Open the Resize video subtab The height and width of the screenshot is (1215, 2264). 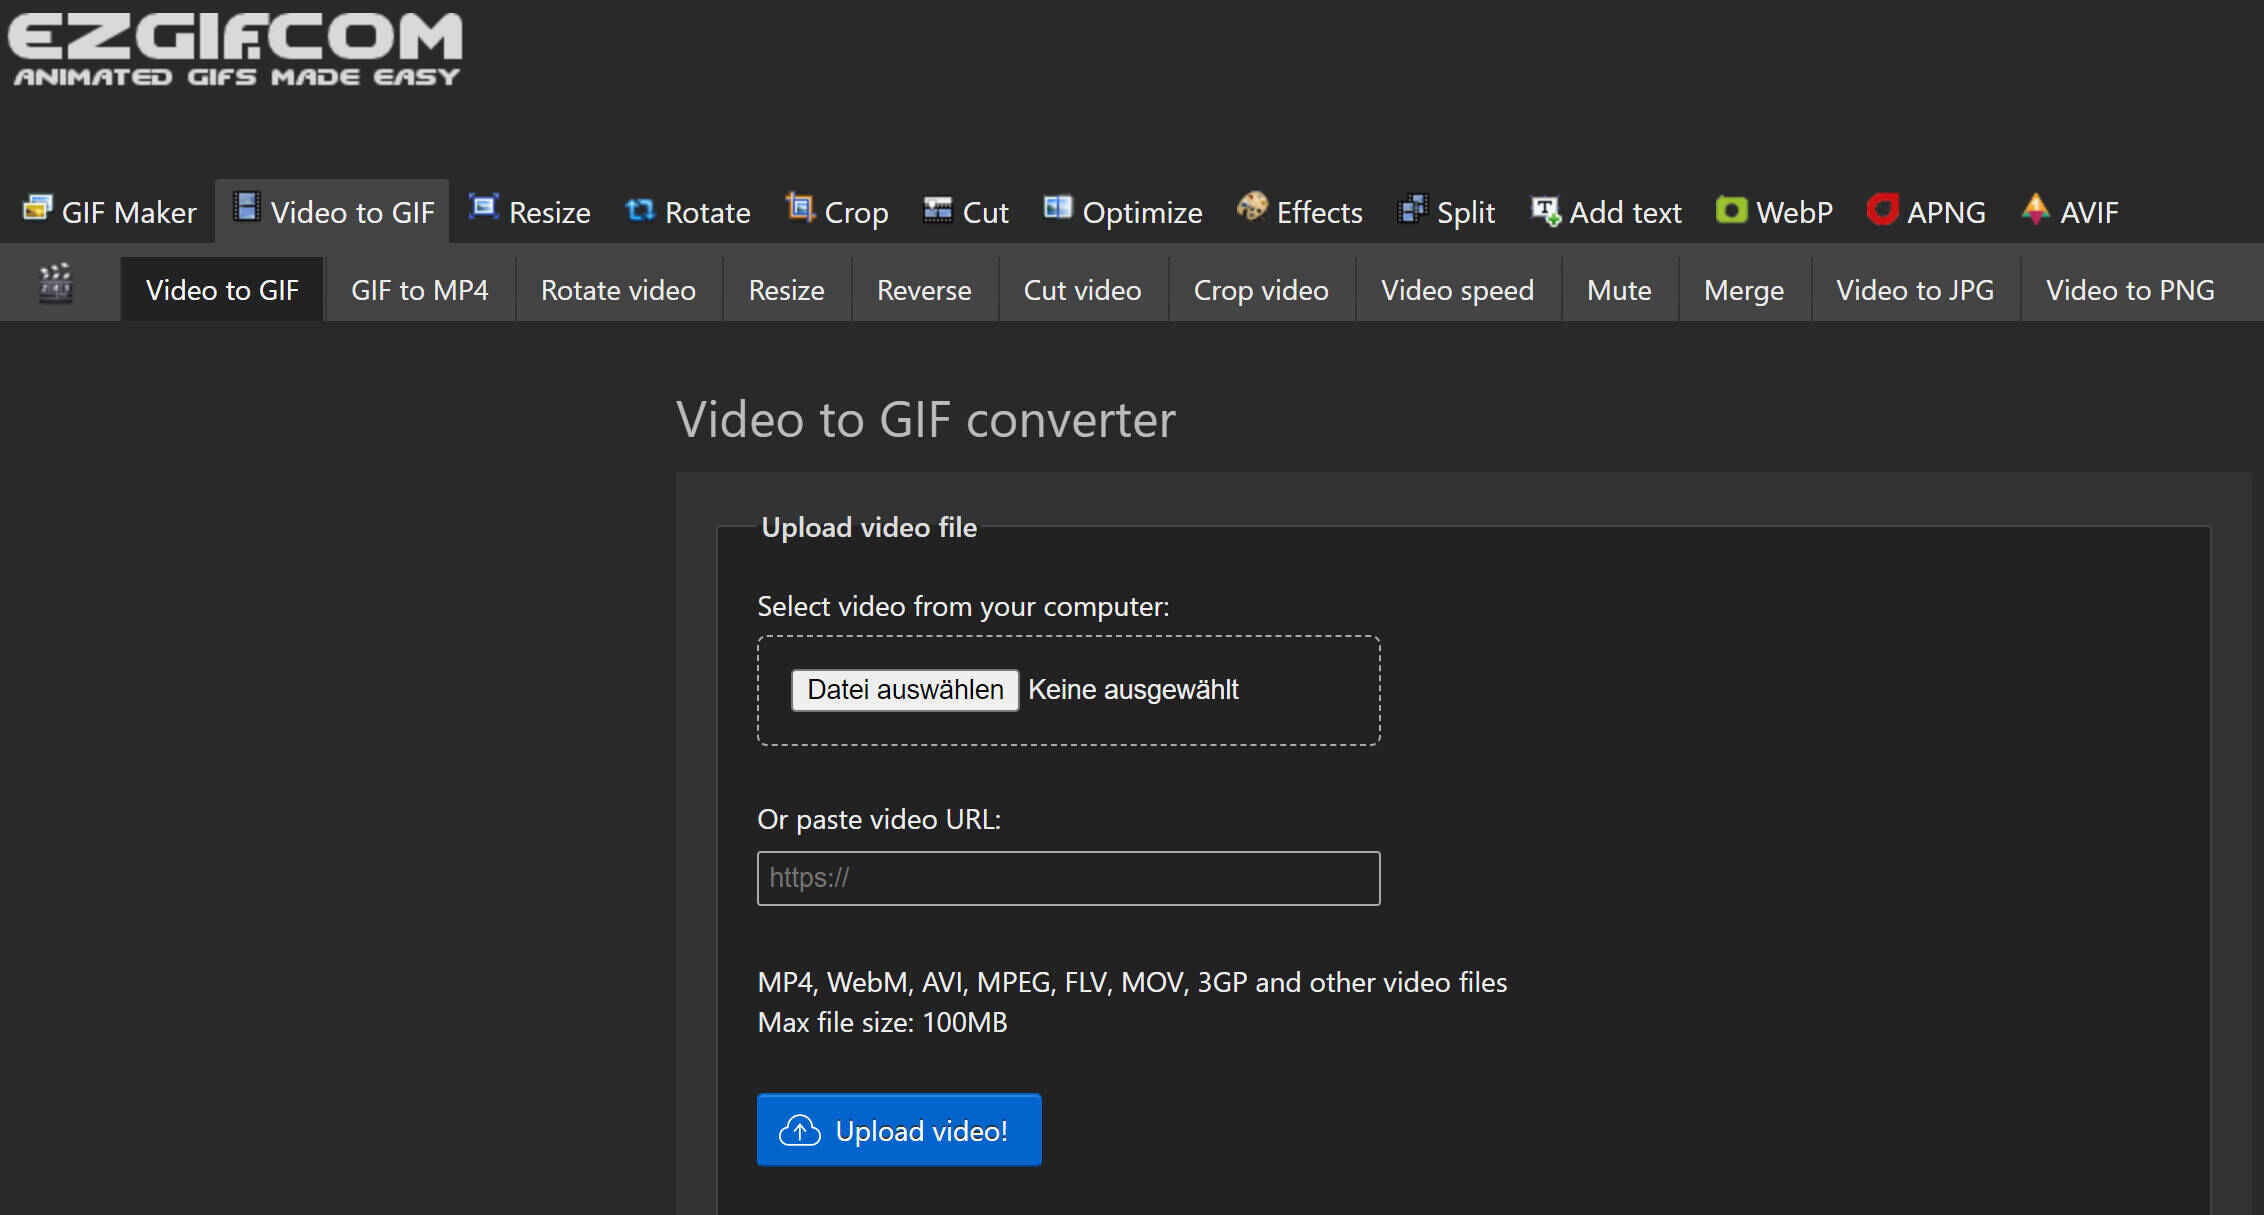pyautogui.click(x=787, y=290)
